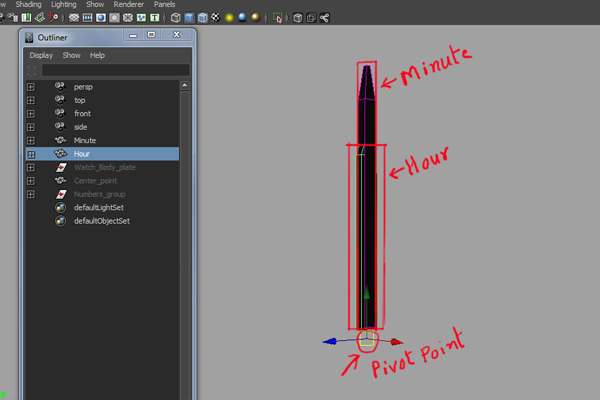Screen dimensions: 600x400
Task: Select the top camera row
Action: click(x=102, y=100)
